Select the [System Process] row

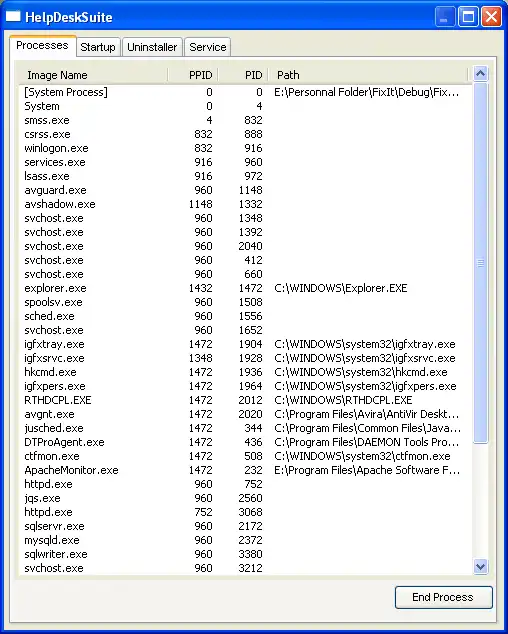[x=245, y=92]
